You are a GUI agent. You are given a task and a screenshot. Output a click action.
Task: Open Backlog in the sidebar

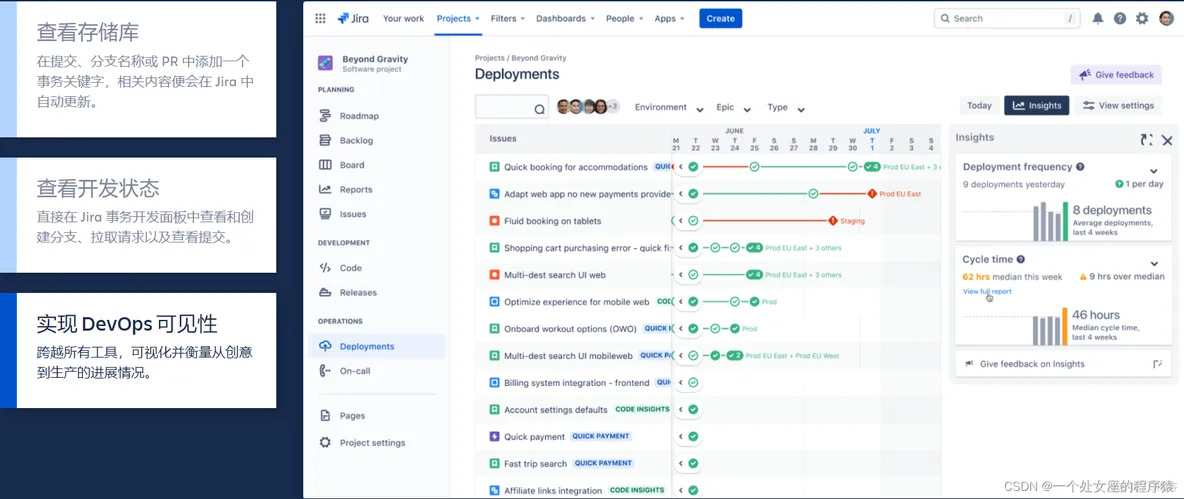pos(356,140)
